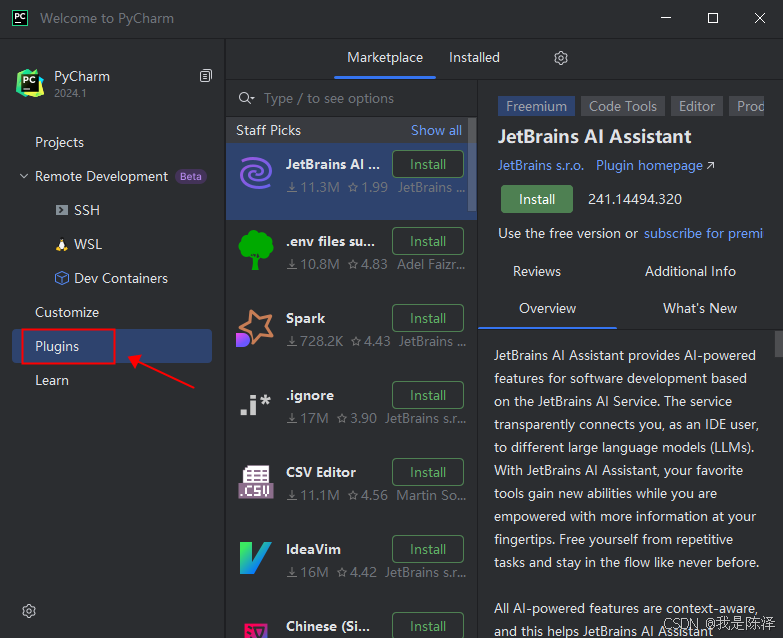The height and width of the screenshot is (638, 783).
Task: Click the Dev Containers cube icon
Action: point(61,278)
